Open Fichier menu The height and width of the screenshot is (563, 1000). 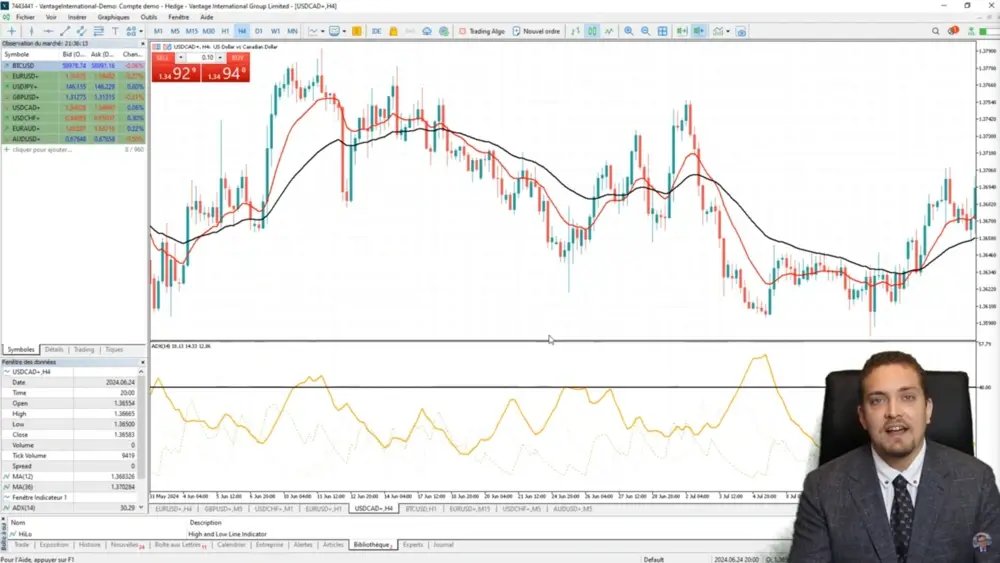pyautogui.click(x=25, y=17)
